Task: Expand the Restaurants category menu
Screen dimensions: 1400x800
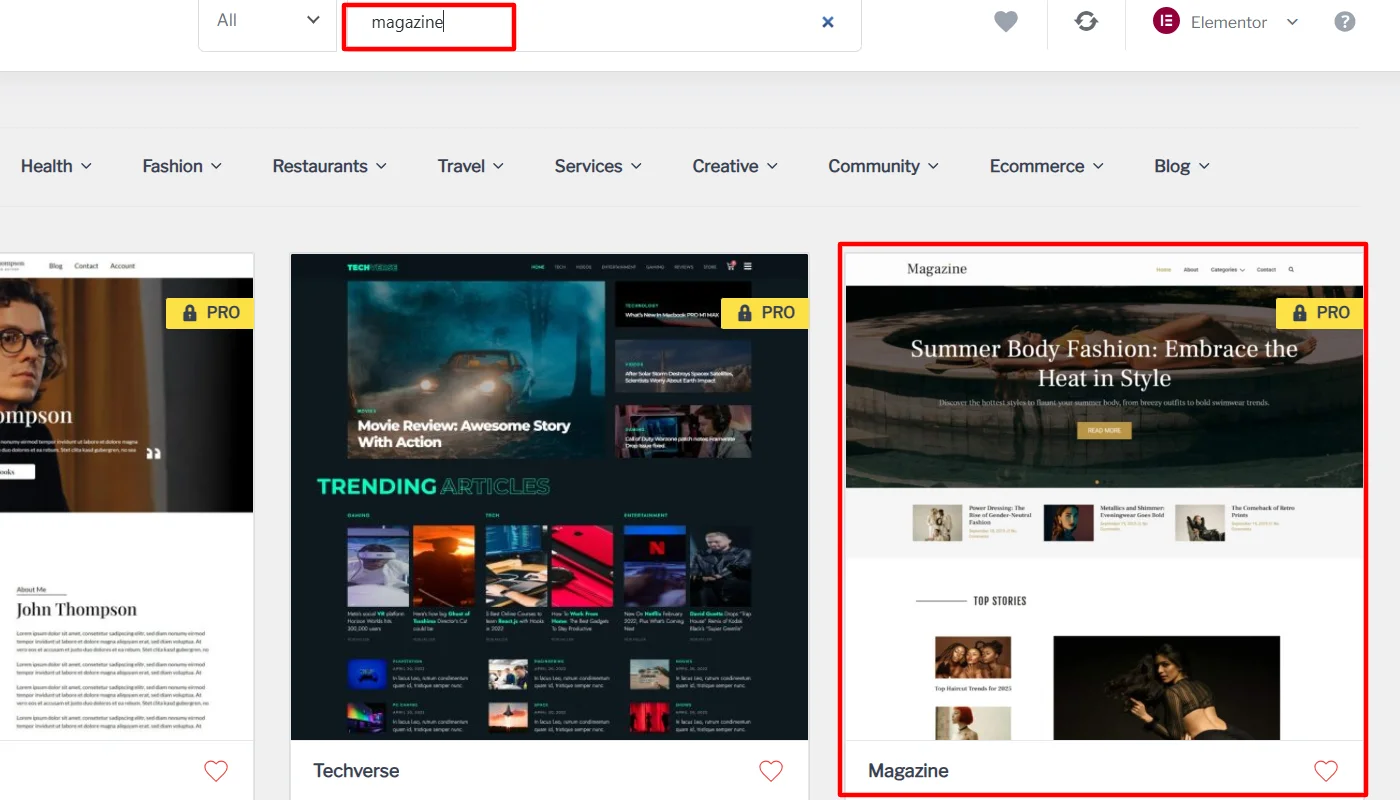Action: click(330, 166)
